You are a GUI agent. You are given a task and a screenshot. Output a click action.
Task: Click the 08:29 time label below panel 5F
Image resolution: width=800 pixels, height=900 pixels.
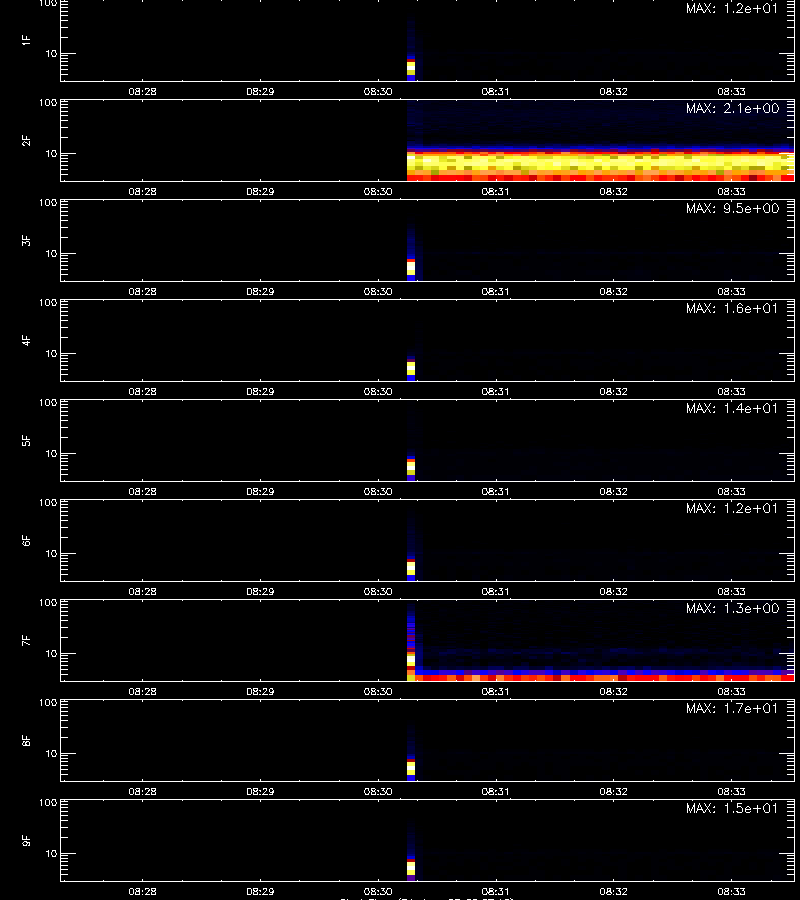(260, 491)
